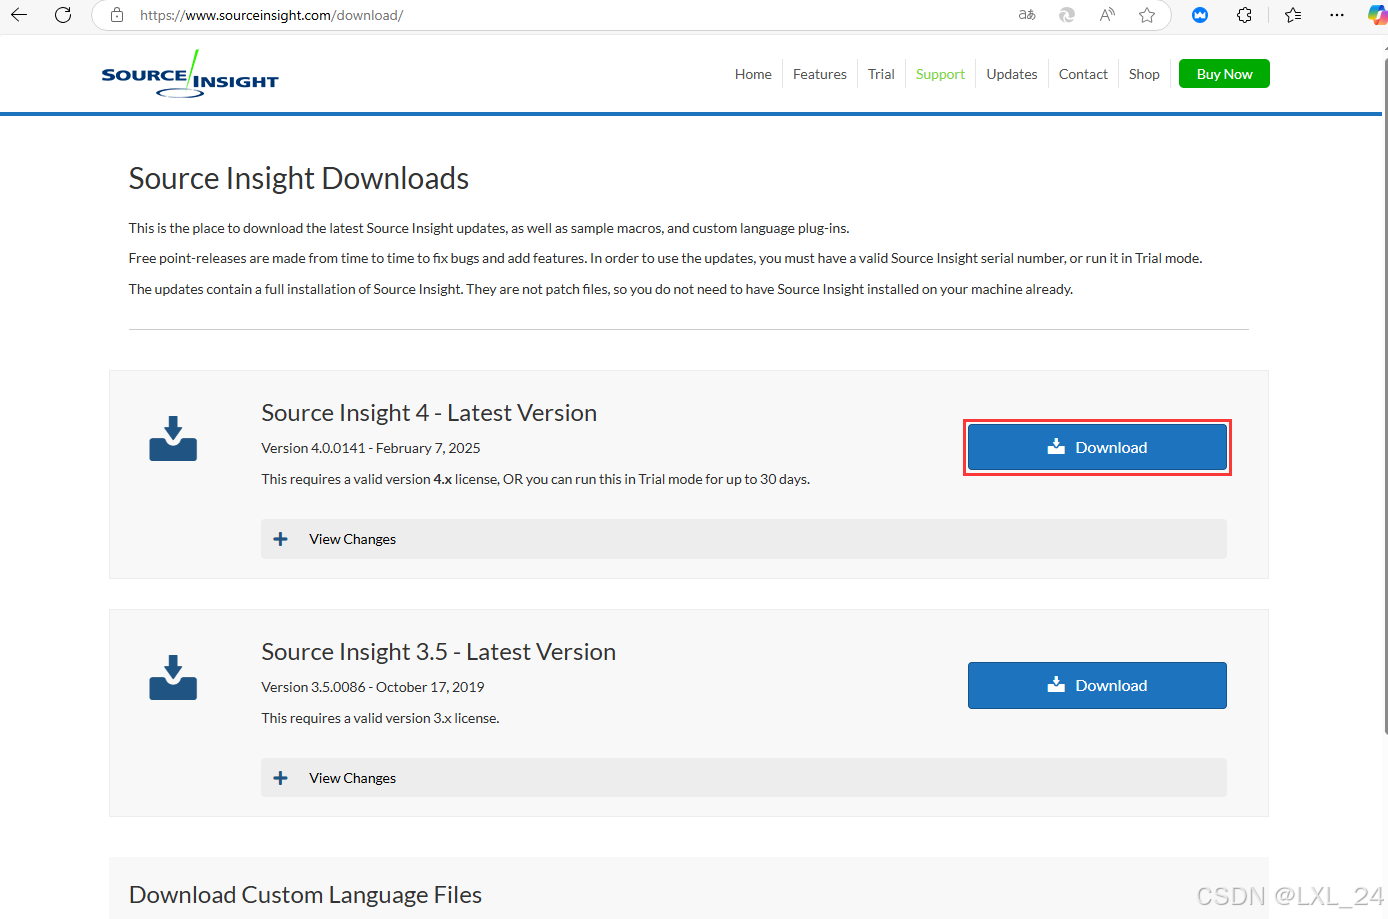Open the Updates menu item
The width and height of the screenshot is (1388, 919).
point(1012,74)
